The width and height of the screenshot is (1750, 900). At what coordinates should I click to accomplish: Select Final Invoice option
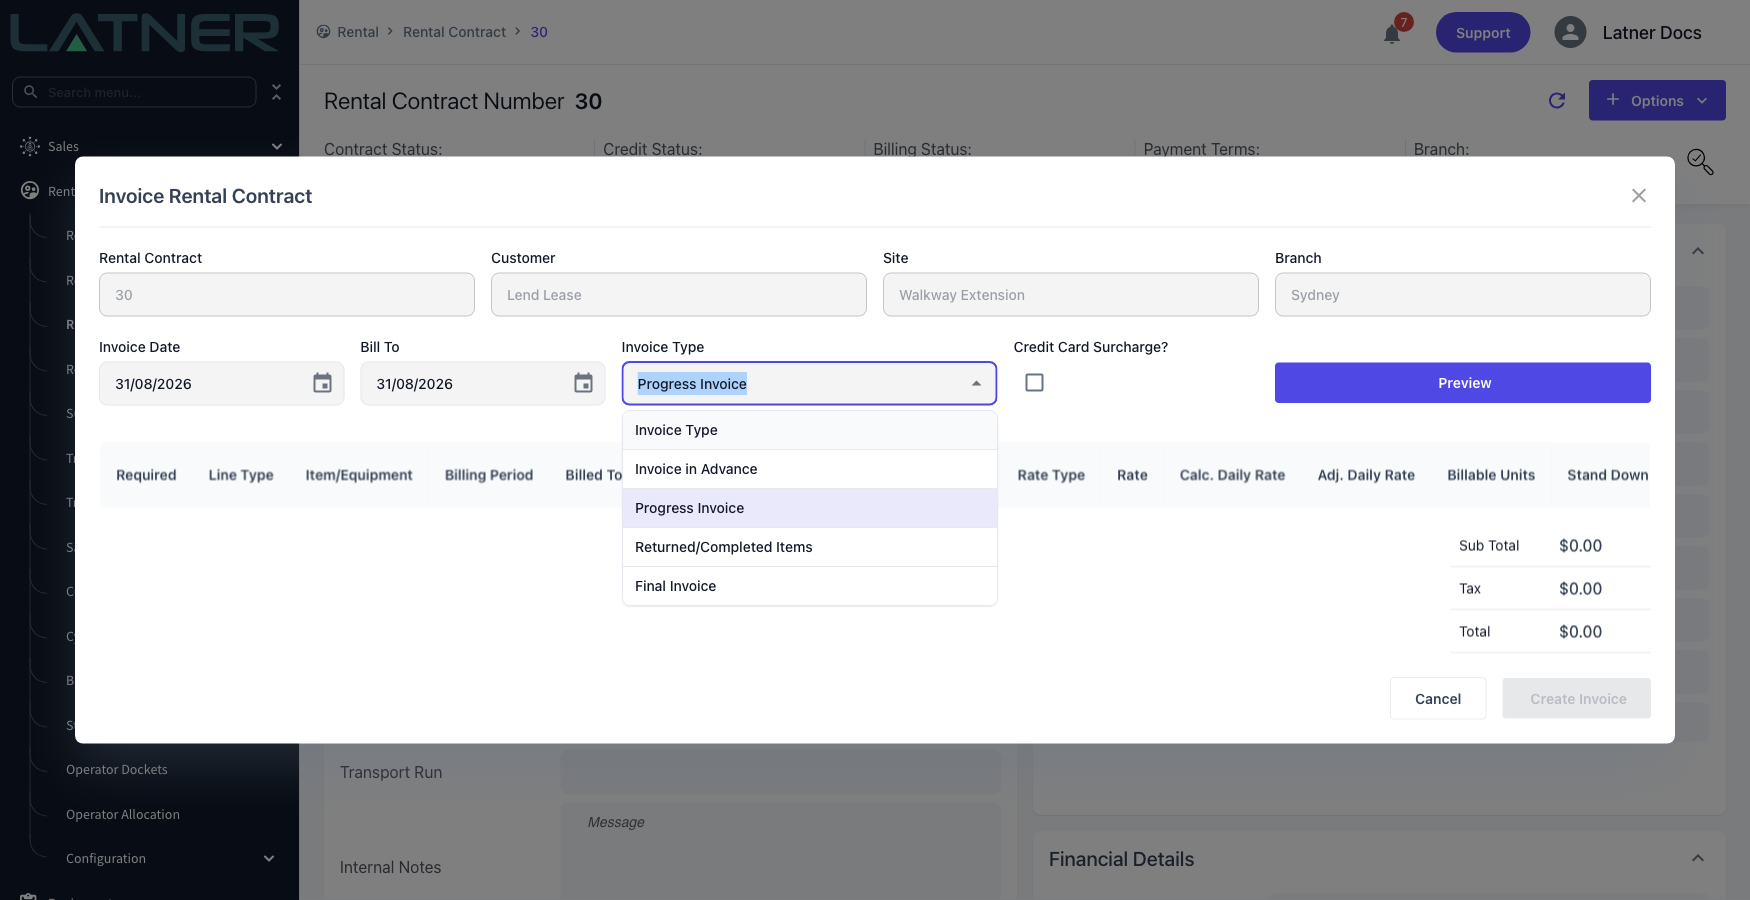coord(809,586)
